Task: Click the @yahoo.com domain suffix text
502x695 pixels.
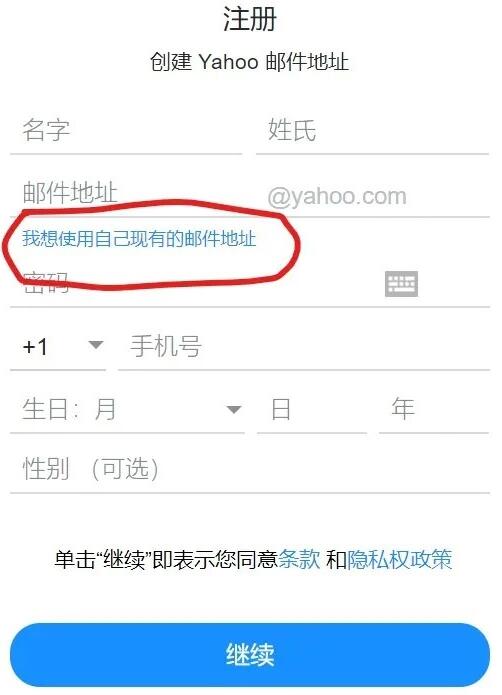Action: (337, 196)
